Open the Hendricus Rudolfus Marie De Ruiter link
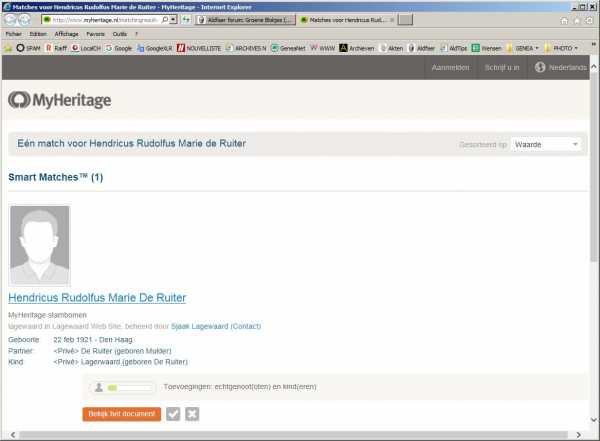Viewport: 600px width, 441px height. [97, 298]
